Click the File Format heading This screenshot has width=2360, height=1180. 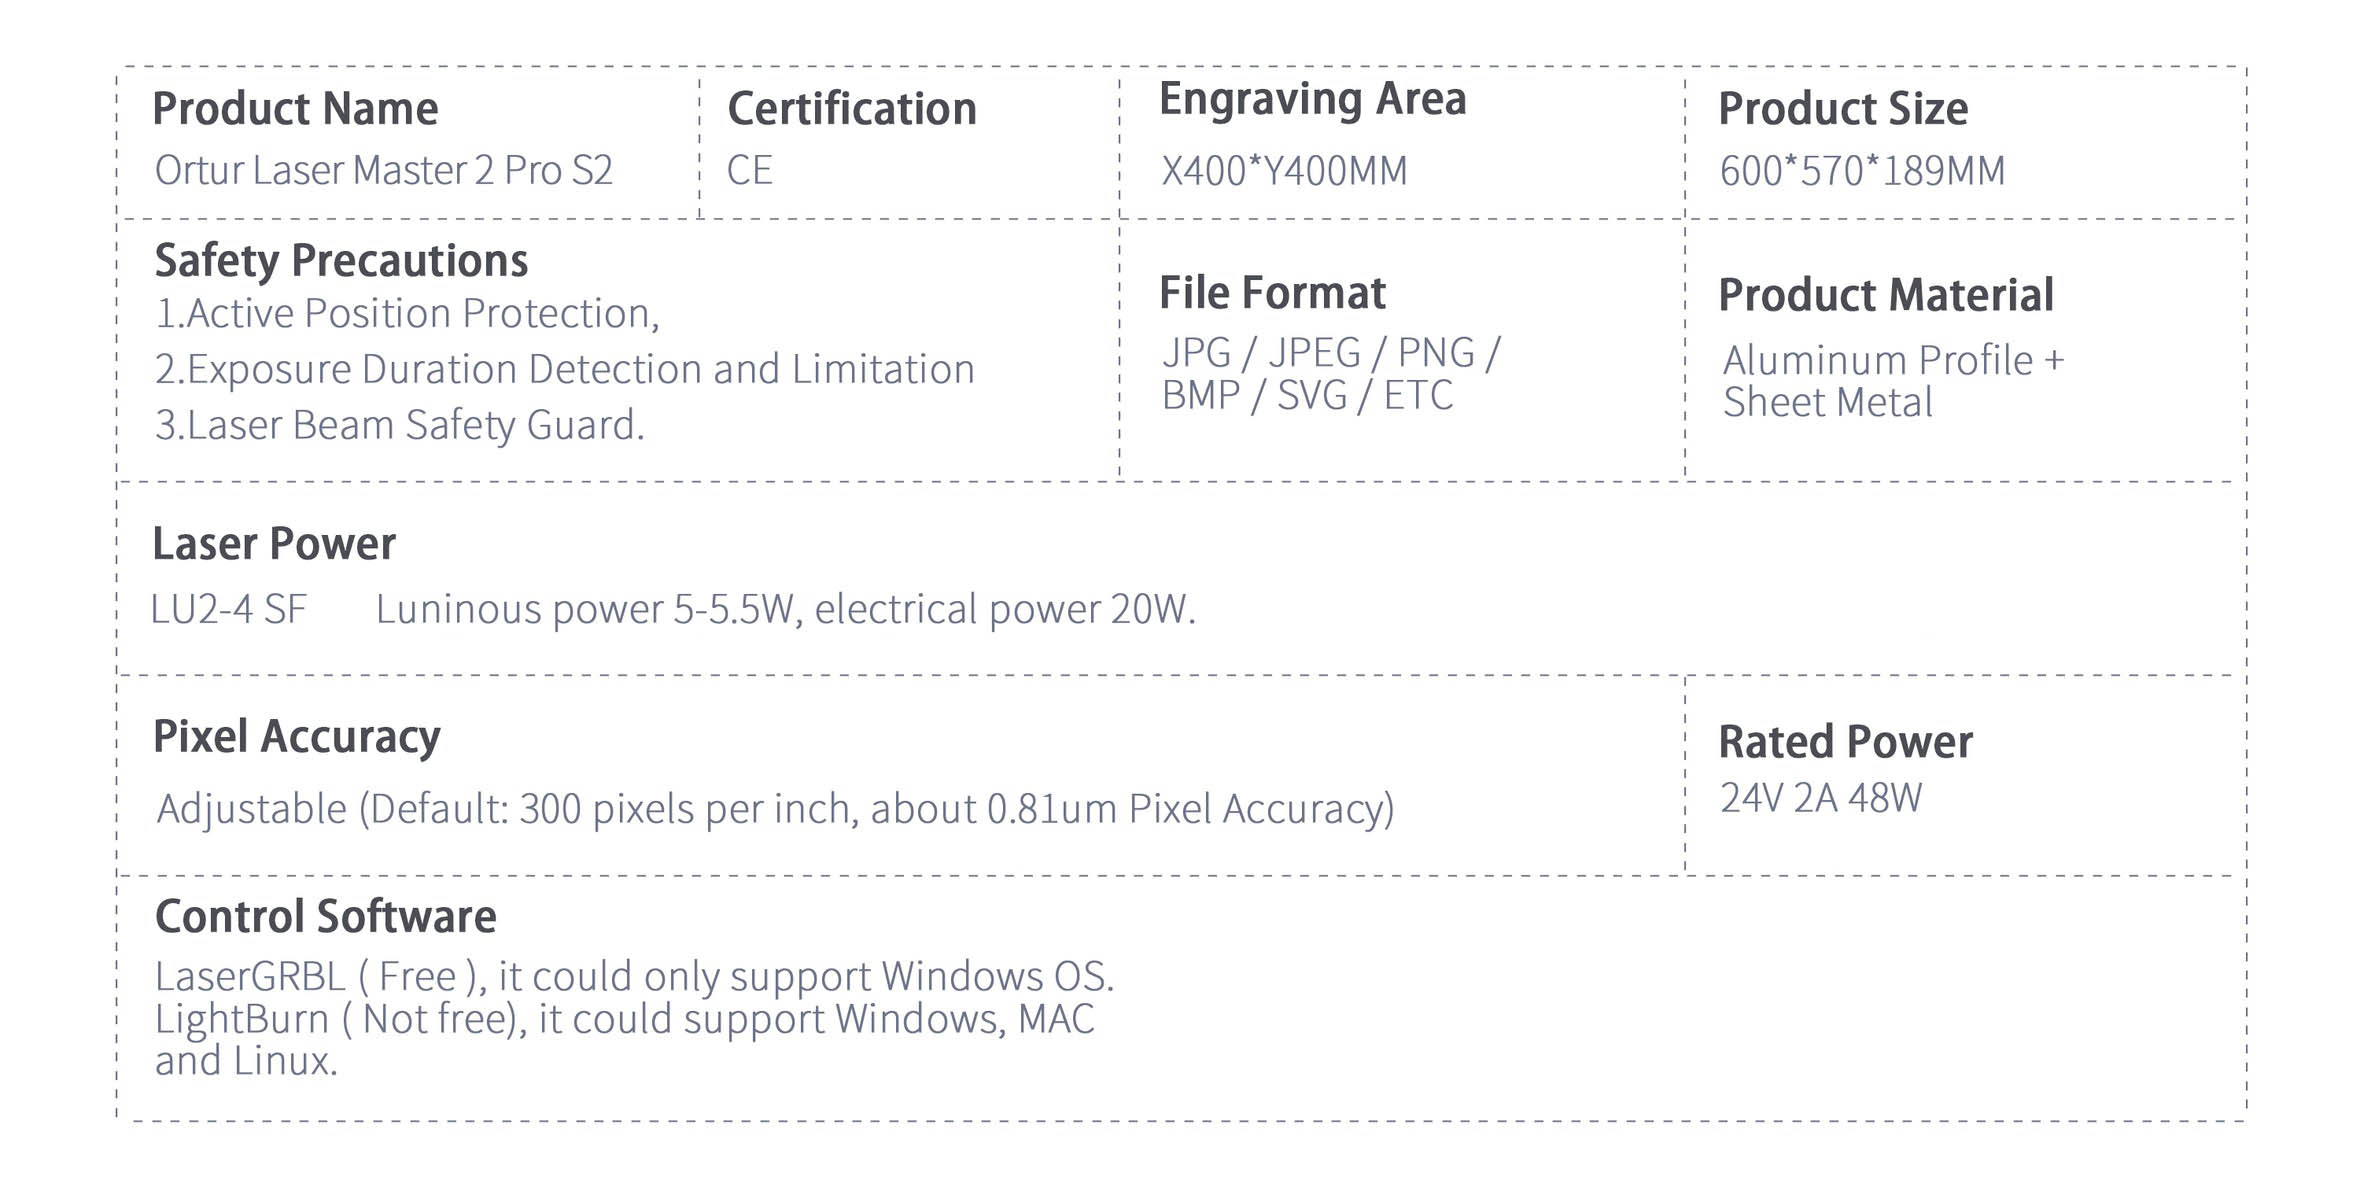click(1272, 293)
